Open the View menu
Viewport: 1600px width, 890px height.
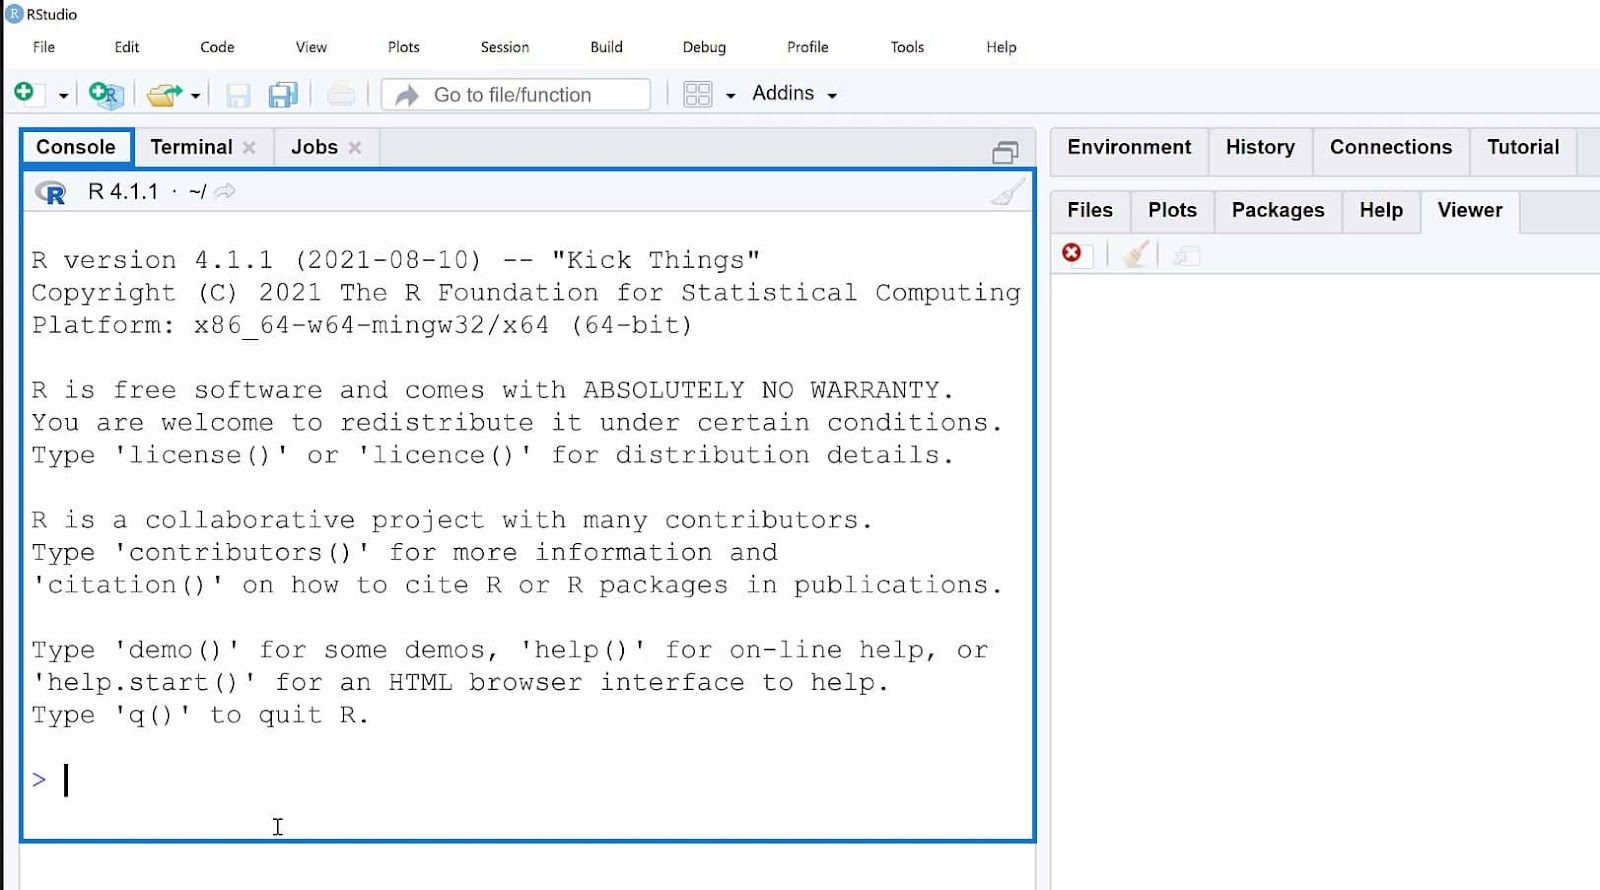(x=311, y=47)
